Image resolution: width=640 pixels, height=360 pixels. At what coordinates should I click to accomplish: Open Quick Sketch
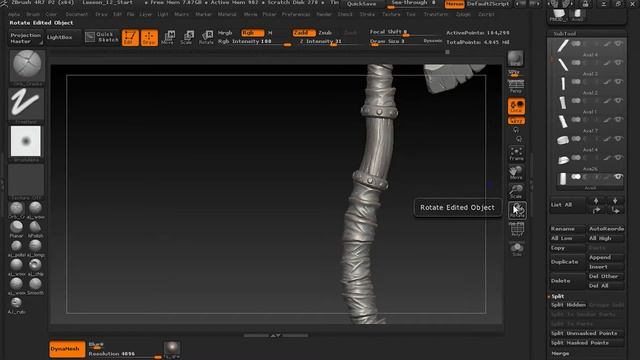pos(102,38)
